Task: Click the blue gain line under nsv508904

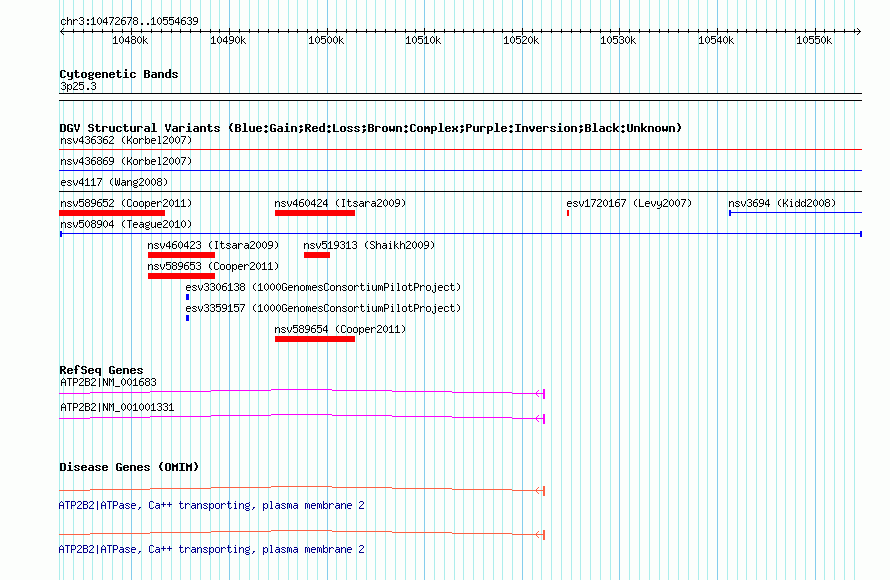Action: (x=461, y=234)
